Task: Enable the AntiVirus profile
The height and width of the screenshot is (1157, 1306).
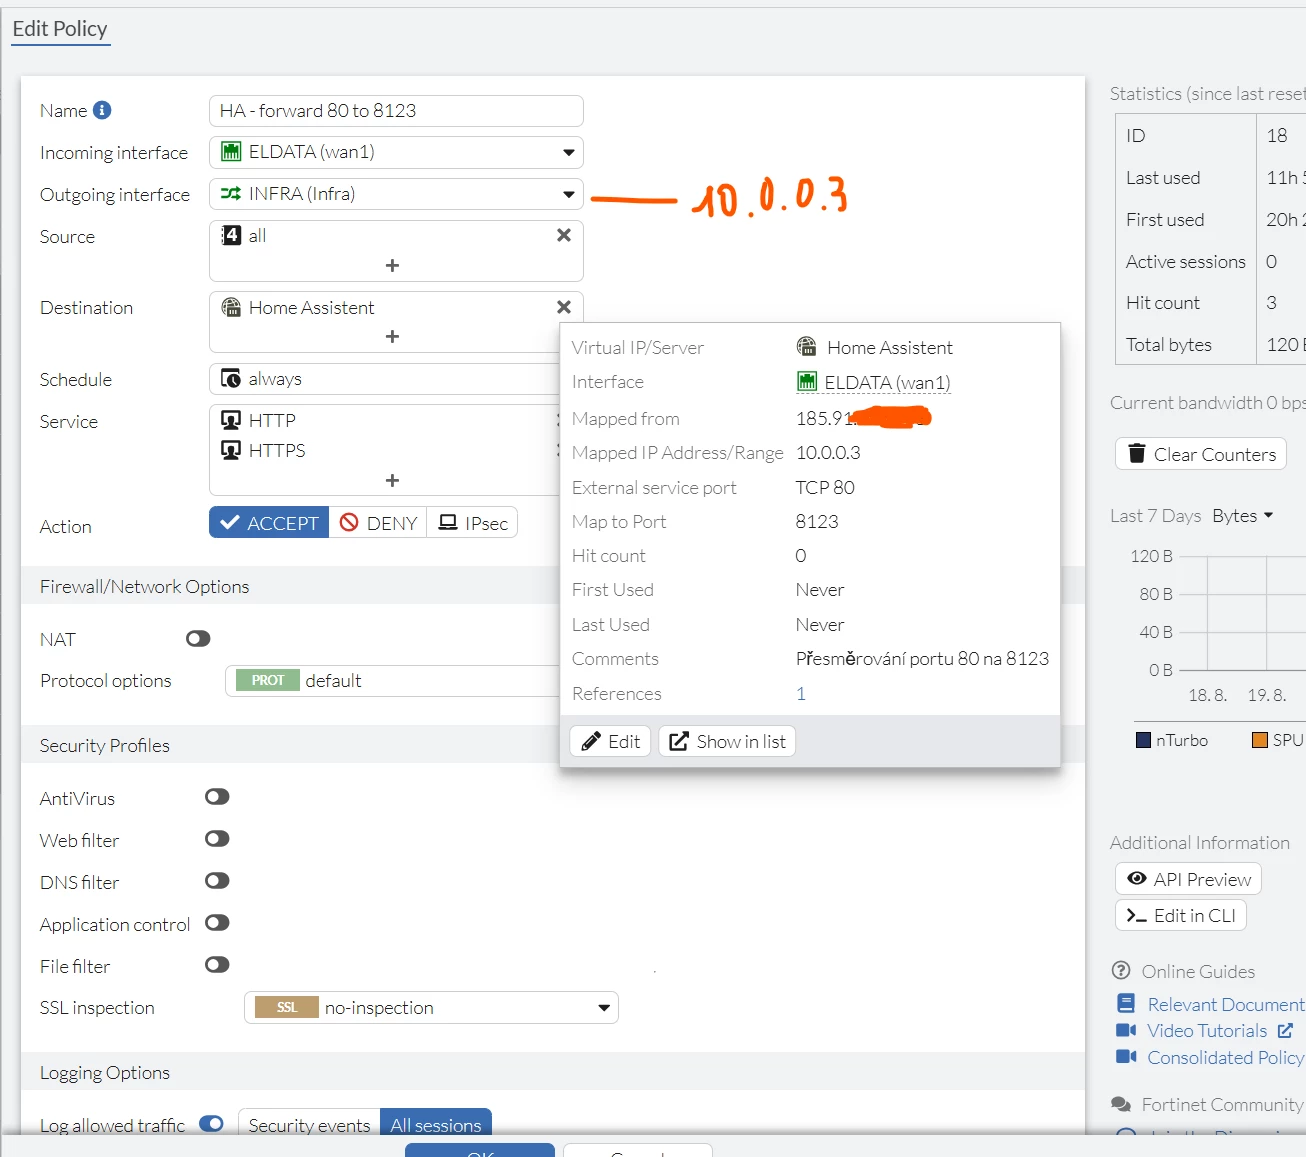Action: click(217, 797)
